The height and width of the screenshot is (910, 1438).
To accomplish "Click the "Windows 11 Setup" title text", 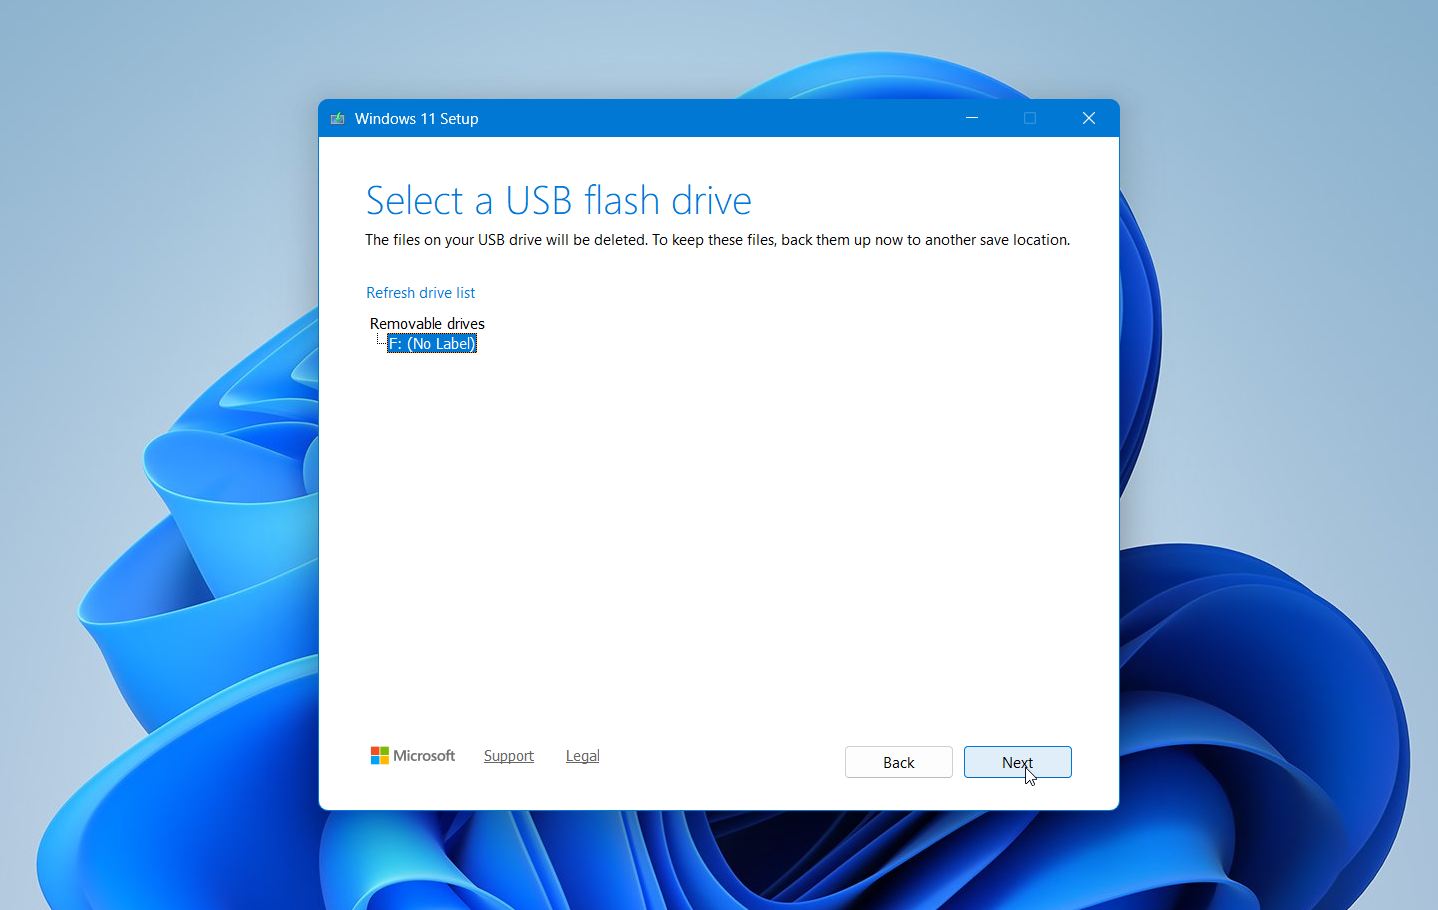I will (416, 118).
